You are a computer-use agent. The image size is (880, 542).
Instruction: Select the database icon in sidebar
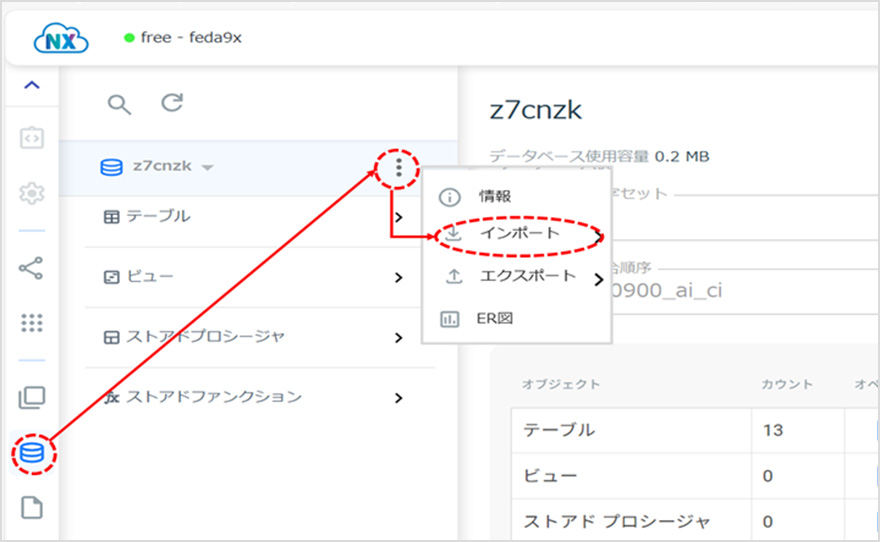point(32,453)
